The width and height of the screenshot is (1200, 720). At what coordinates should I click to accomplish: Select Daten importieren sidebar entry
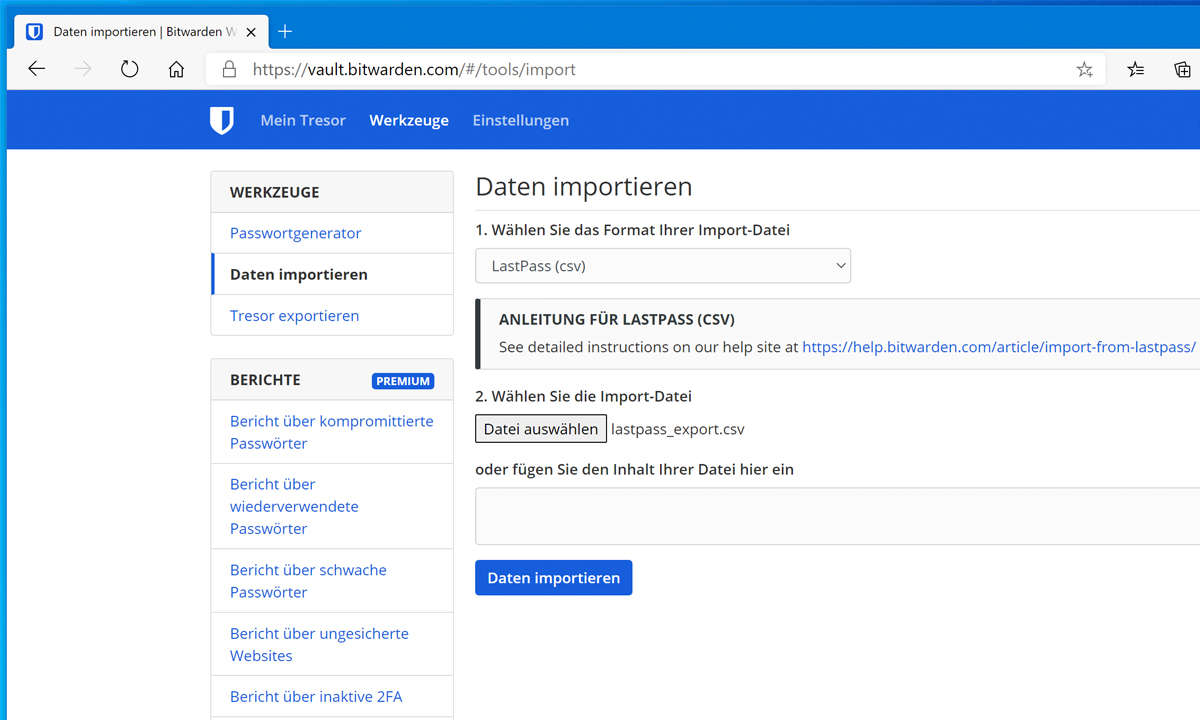pos(332,274)
